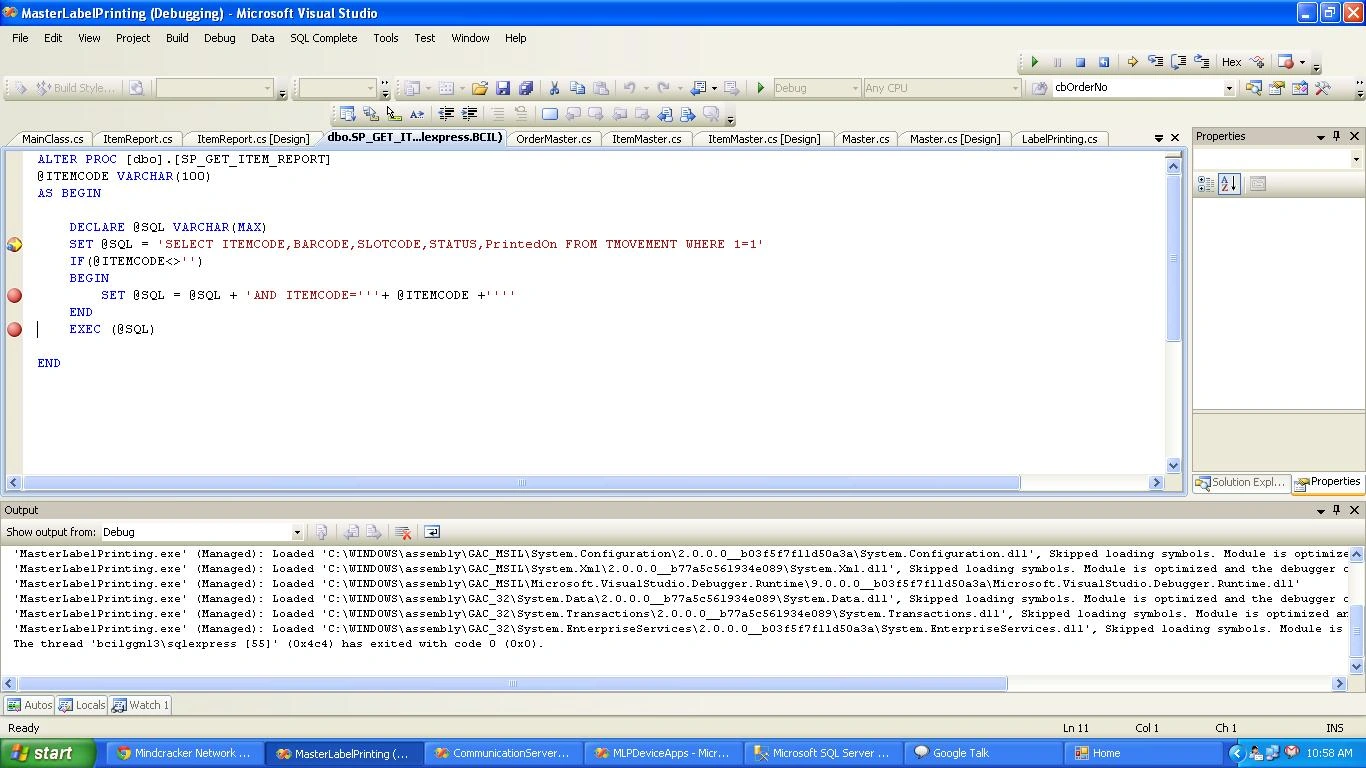Open the Locals window tab
The width and height of the screenshot is (1366, 768).
coord(81,705)
